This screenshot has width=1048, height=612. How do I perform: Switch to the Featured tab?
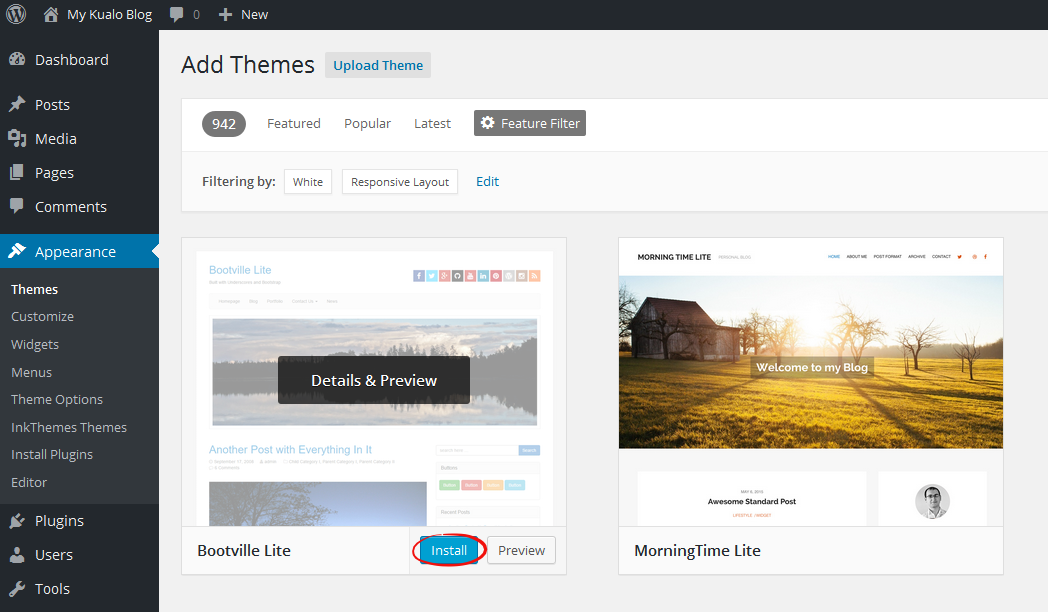(x=294, y=124)
